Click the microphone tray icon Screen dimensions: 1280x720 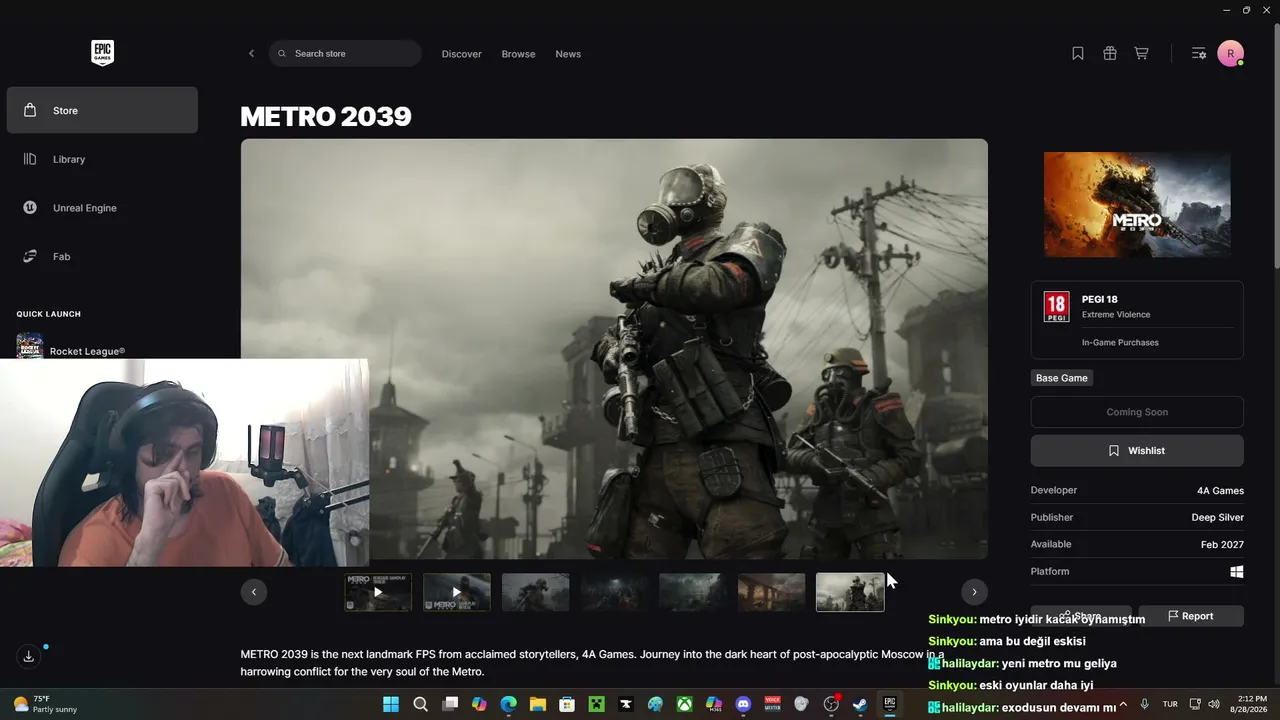coord(1144,704)
